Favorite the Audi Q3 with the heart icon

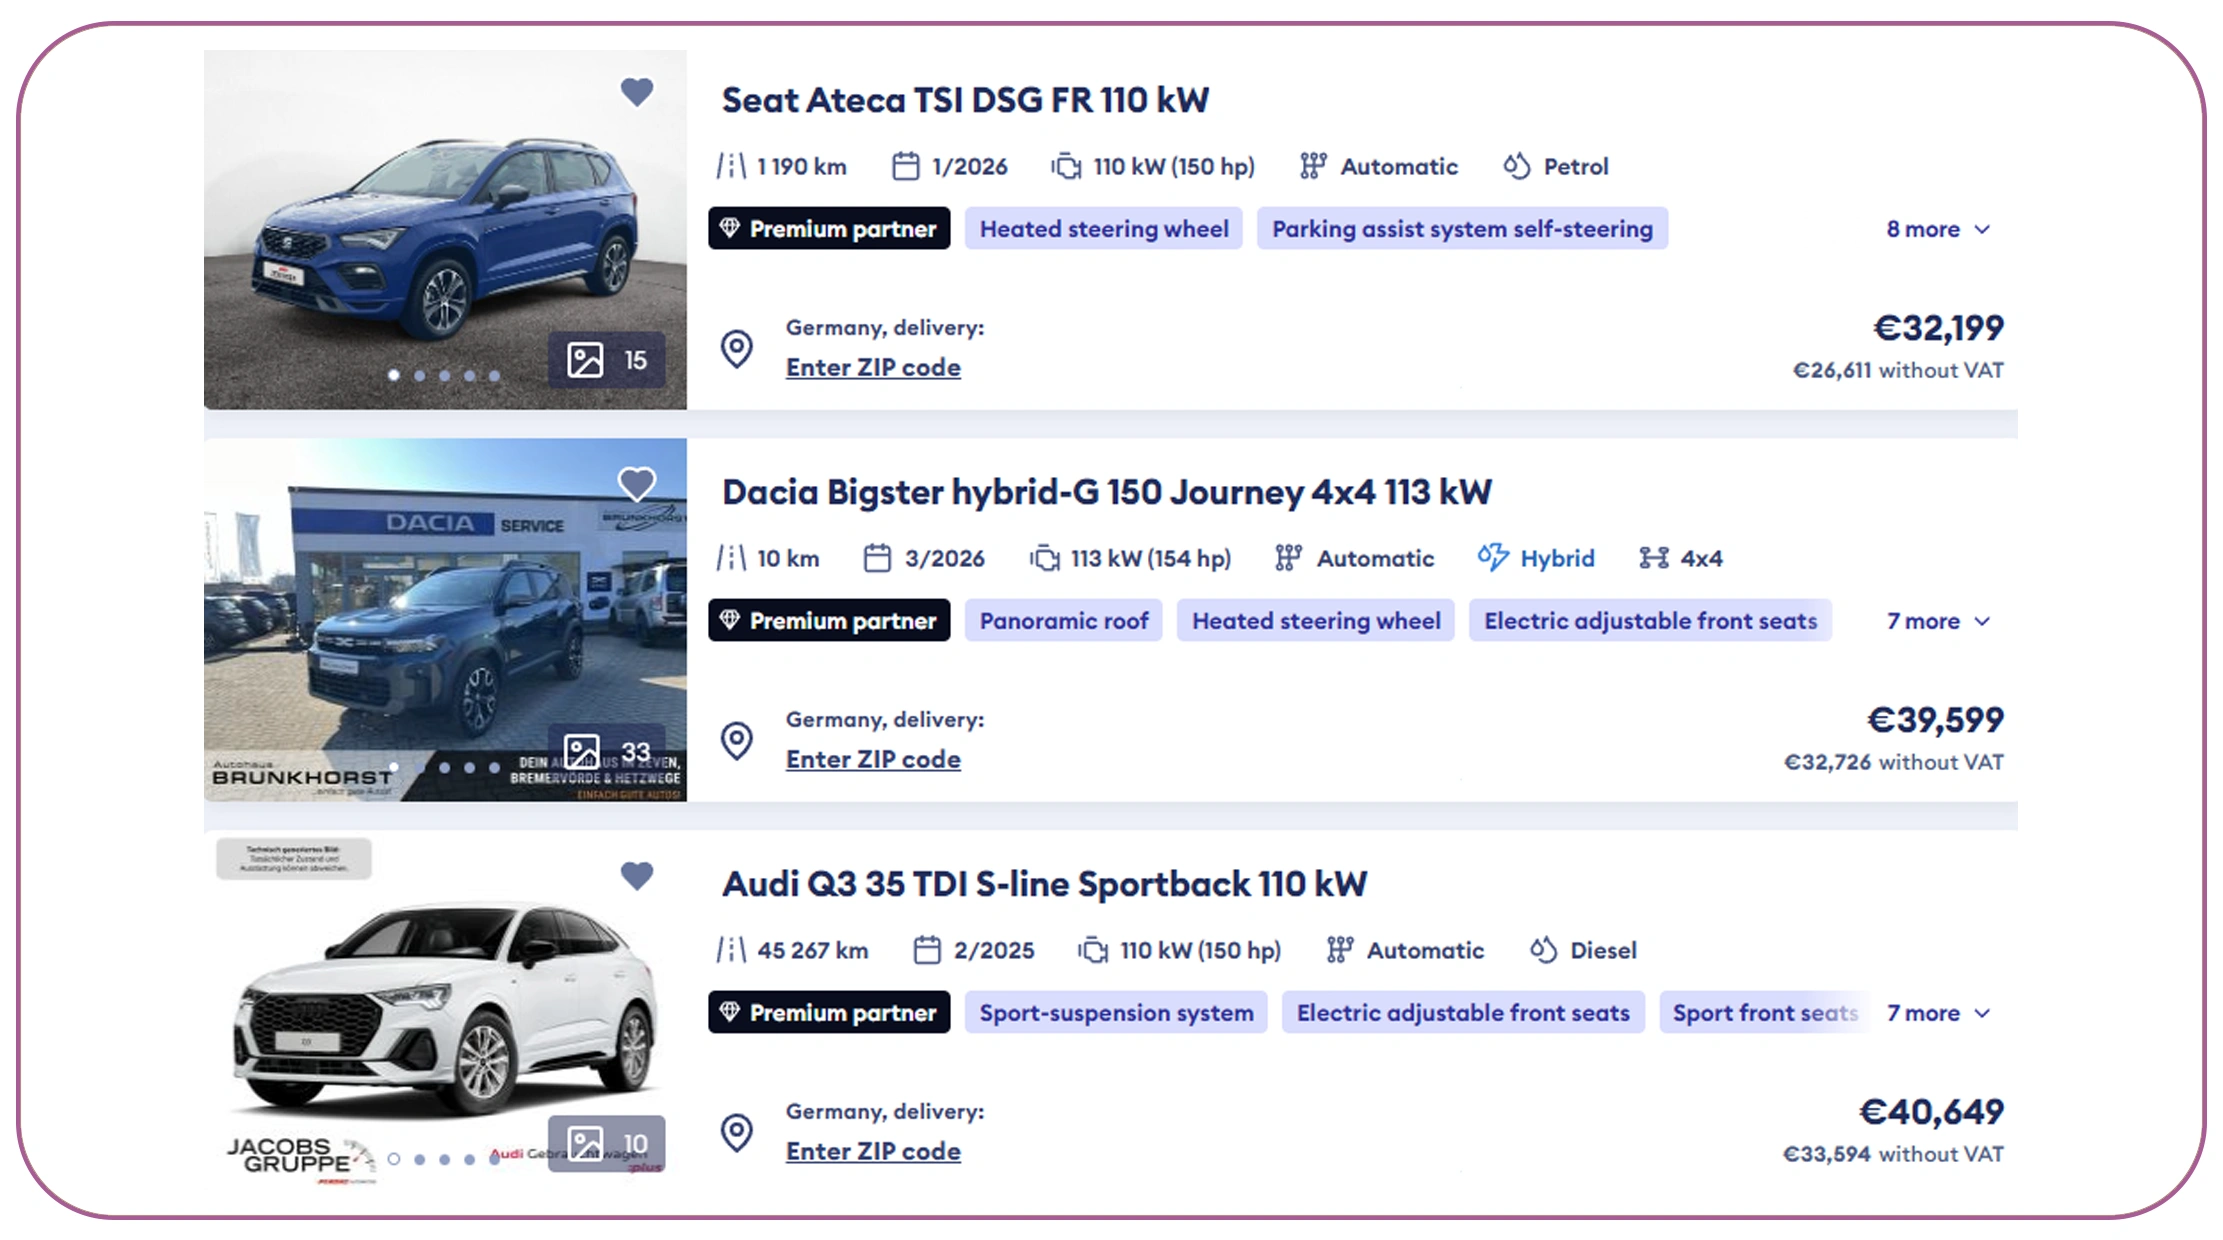pos(638,875)
